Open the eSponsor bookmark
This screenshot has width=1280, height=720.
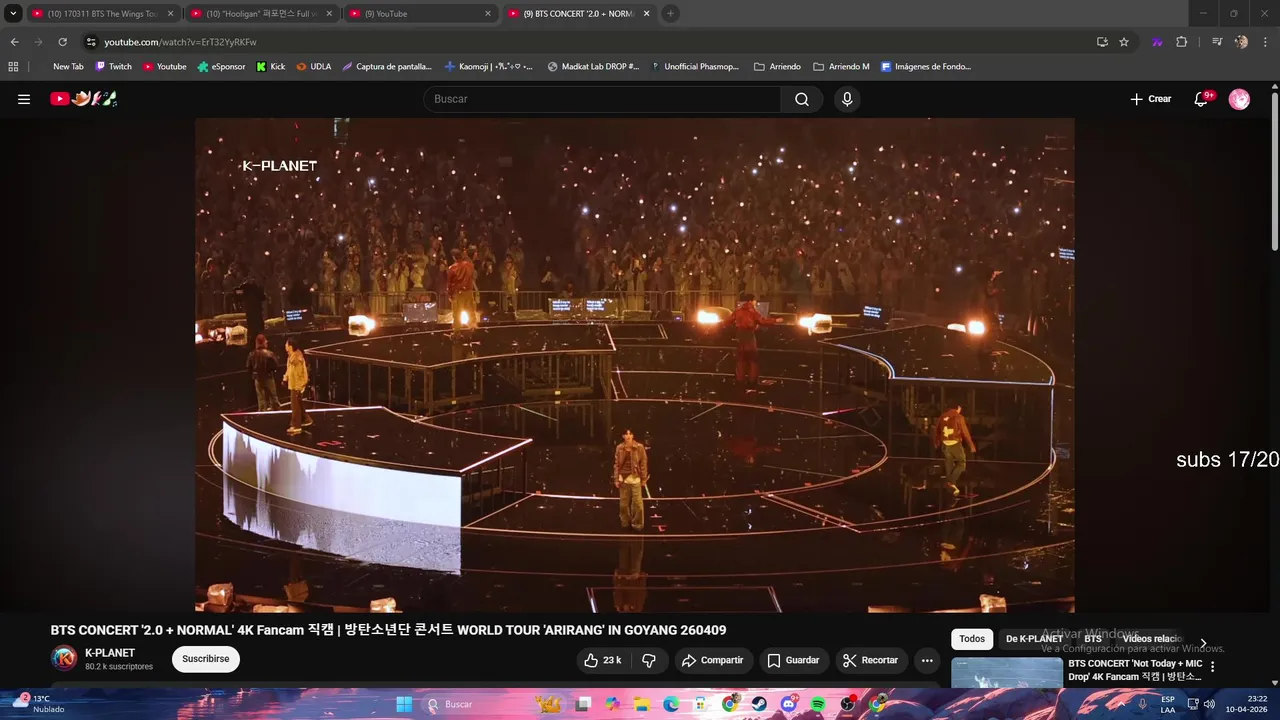[x=221, y=67]
